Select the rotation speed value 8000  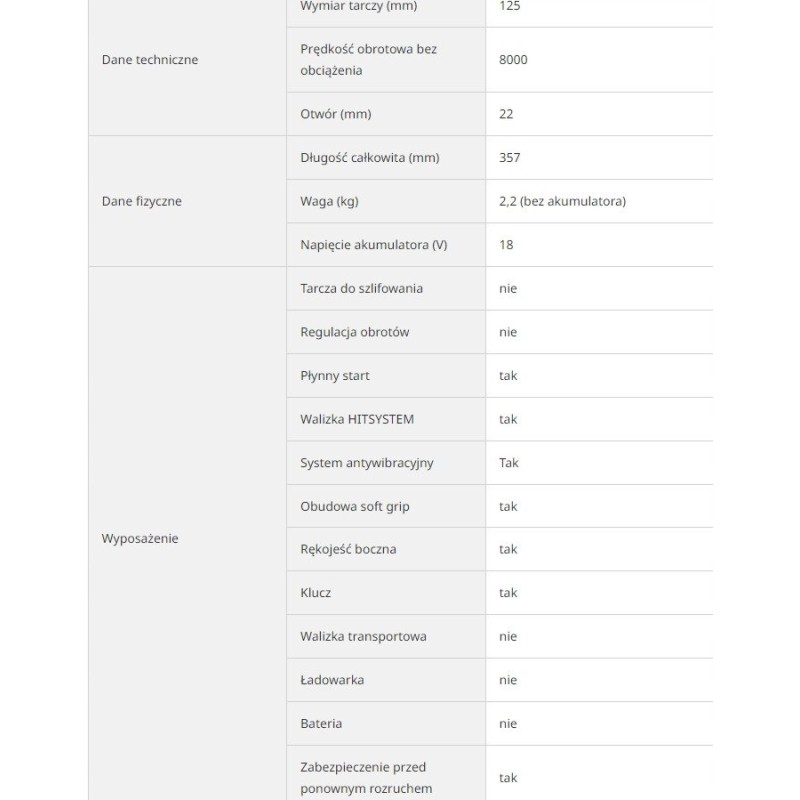(x=513, y=60)
